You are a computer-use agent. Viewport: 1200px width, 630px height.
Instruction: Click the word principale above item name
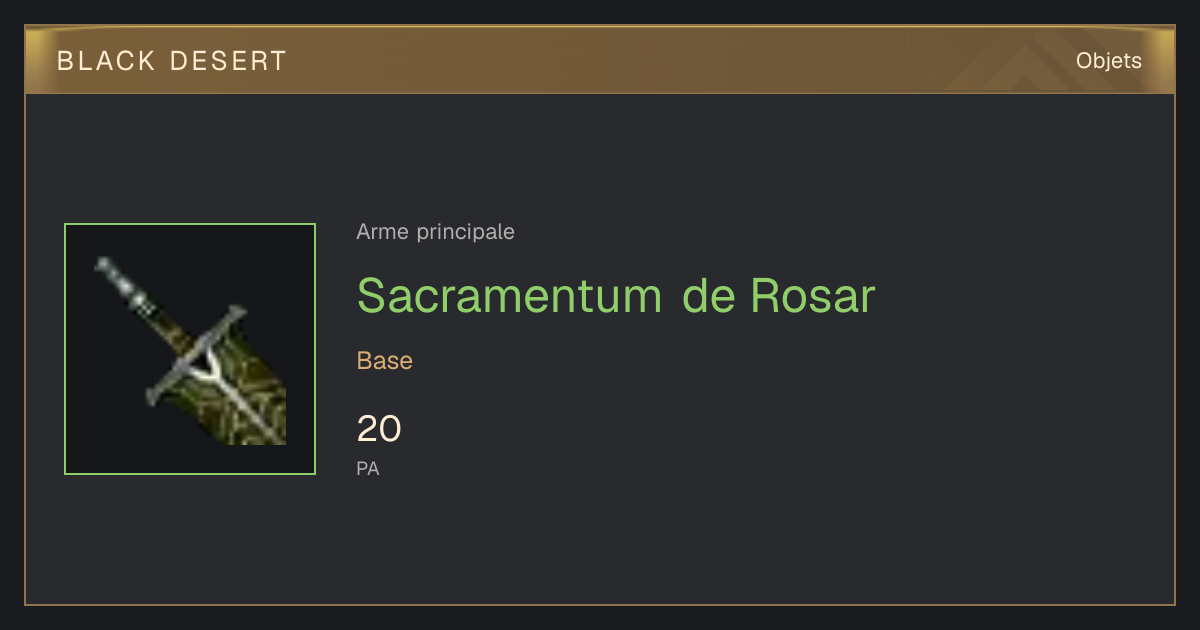[465, 232]
